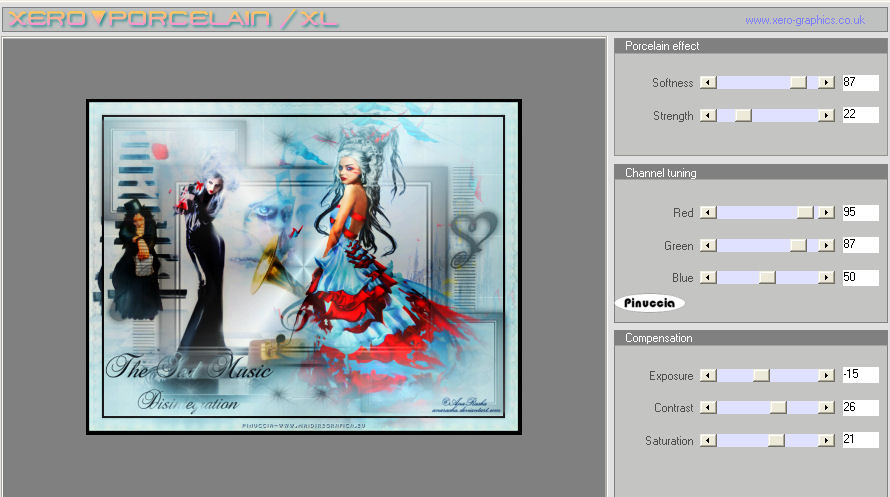Click the Green slider thumb
Image resolution: width=890 pixels, height=497 pixels.
[798, 245]
